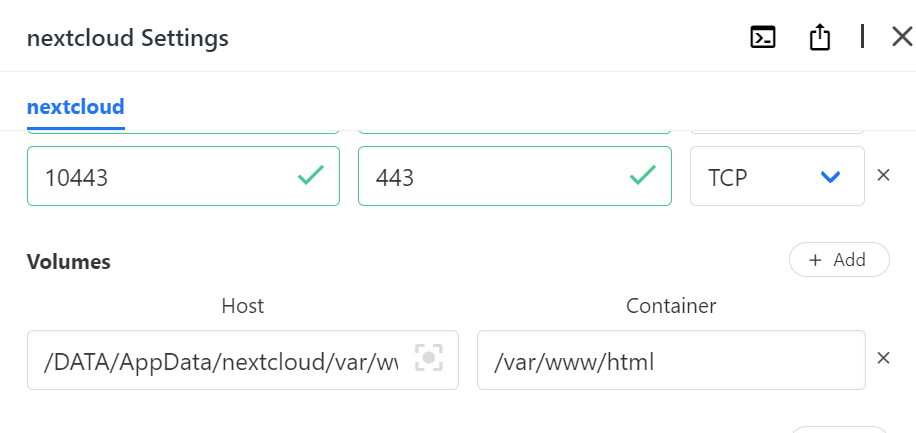Click the partially visible field above 10443
This screenshot has width=916, height=433.
coord(183,131)
